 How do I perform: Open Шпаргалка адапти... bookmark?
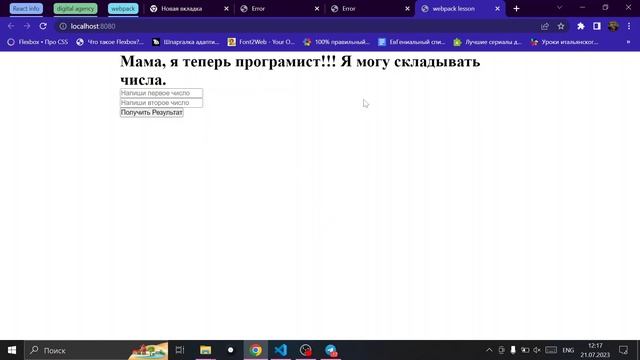(x=186, y=42)
